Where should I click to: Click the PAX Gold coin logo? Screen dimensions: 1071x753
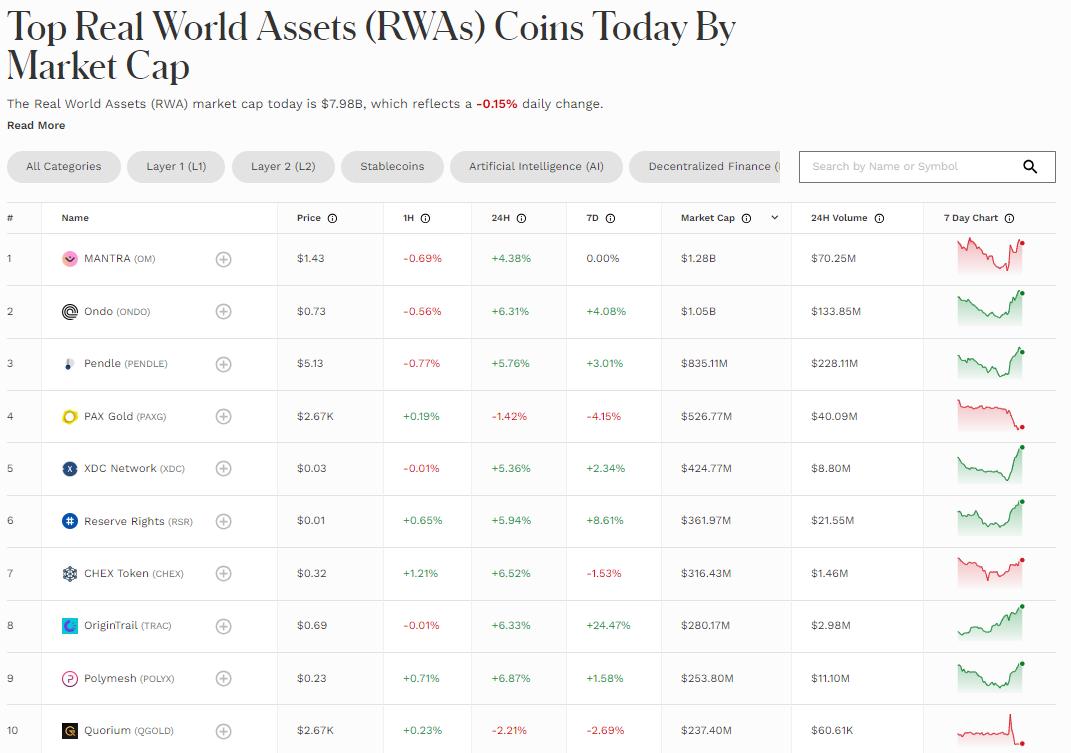coord(70,417)
